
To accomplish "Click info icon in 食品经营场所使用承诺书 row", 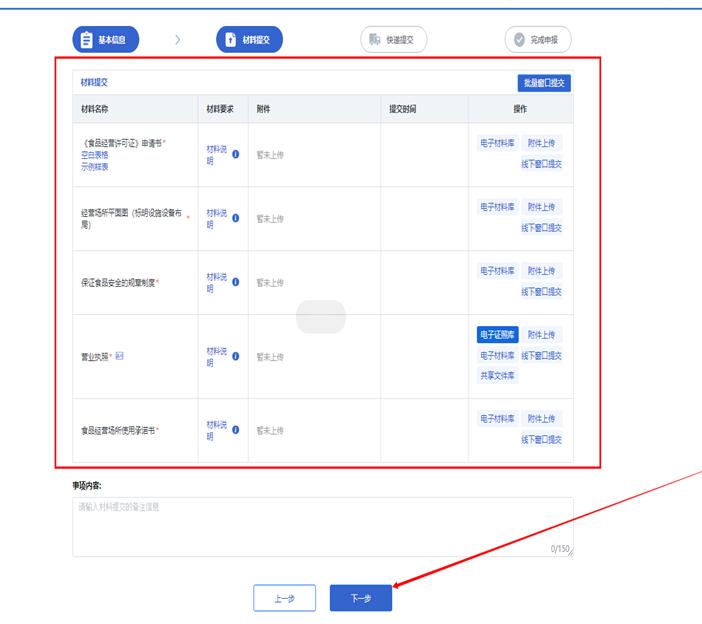I will click(235, 430).
